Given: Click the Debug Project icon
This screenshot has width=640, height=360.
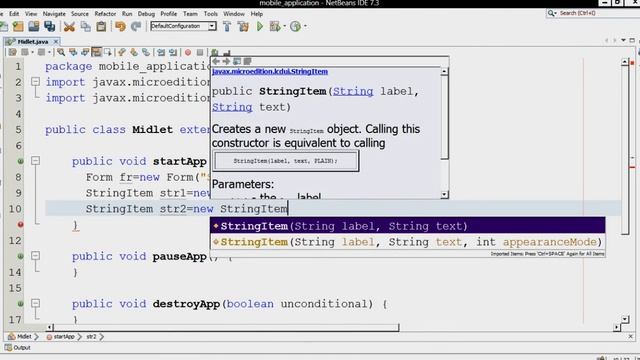Looking at the screenshot, I should pyautogui.click(x=275, y=27).
